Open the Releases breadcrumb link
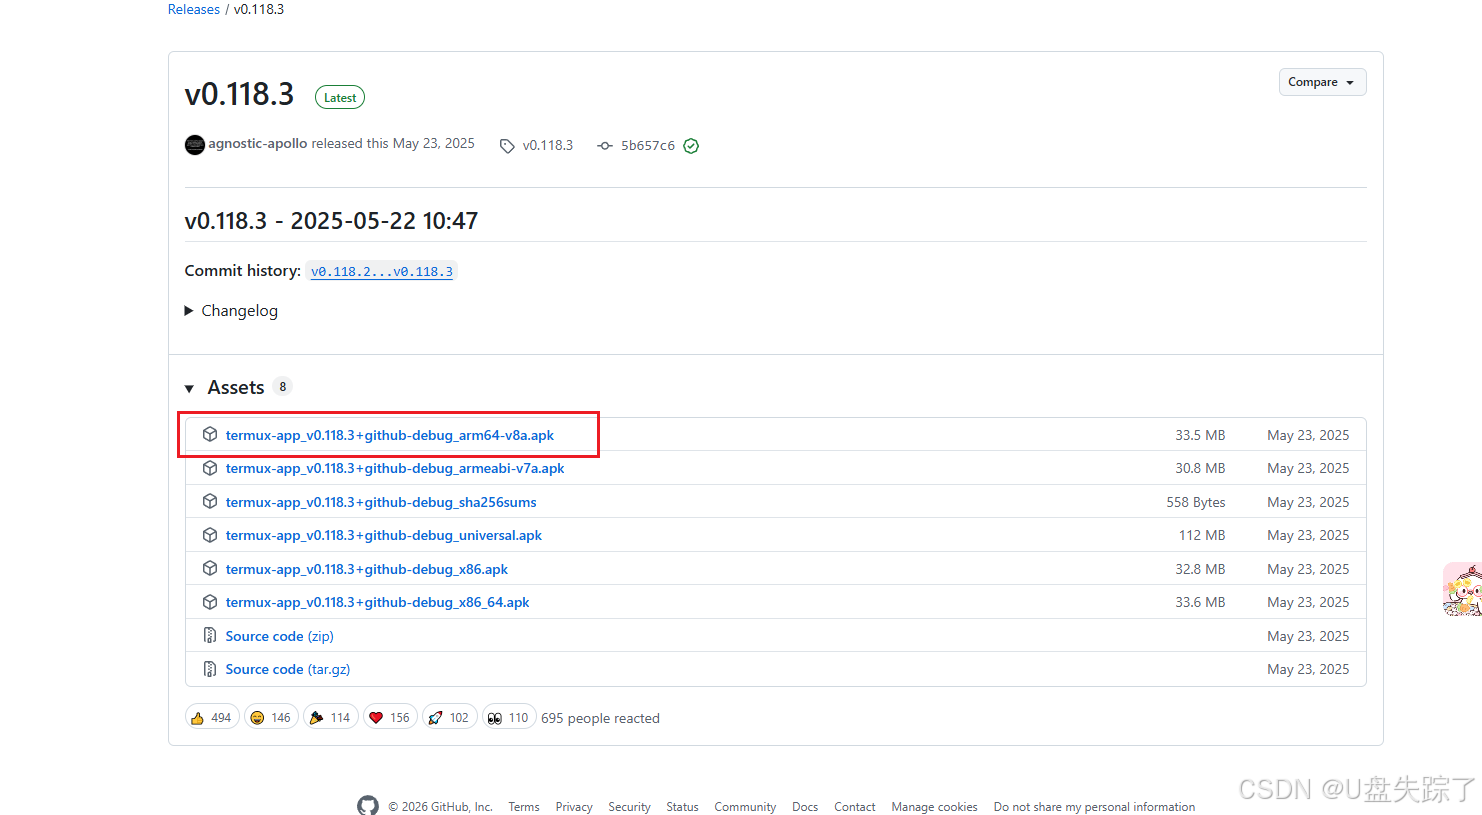The width and height of the screenshot is (1482, 815). [194, 9]
